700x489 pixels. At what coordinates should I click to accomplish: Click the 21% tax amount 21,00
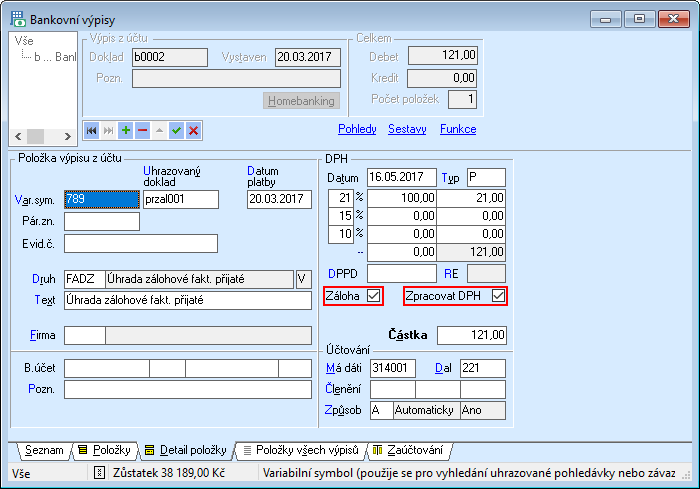[x=471, y=198]
